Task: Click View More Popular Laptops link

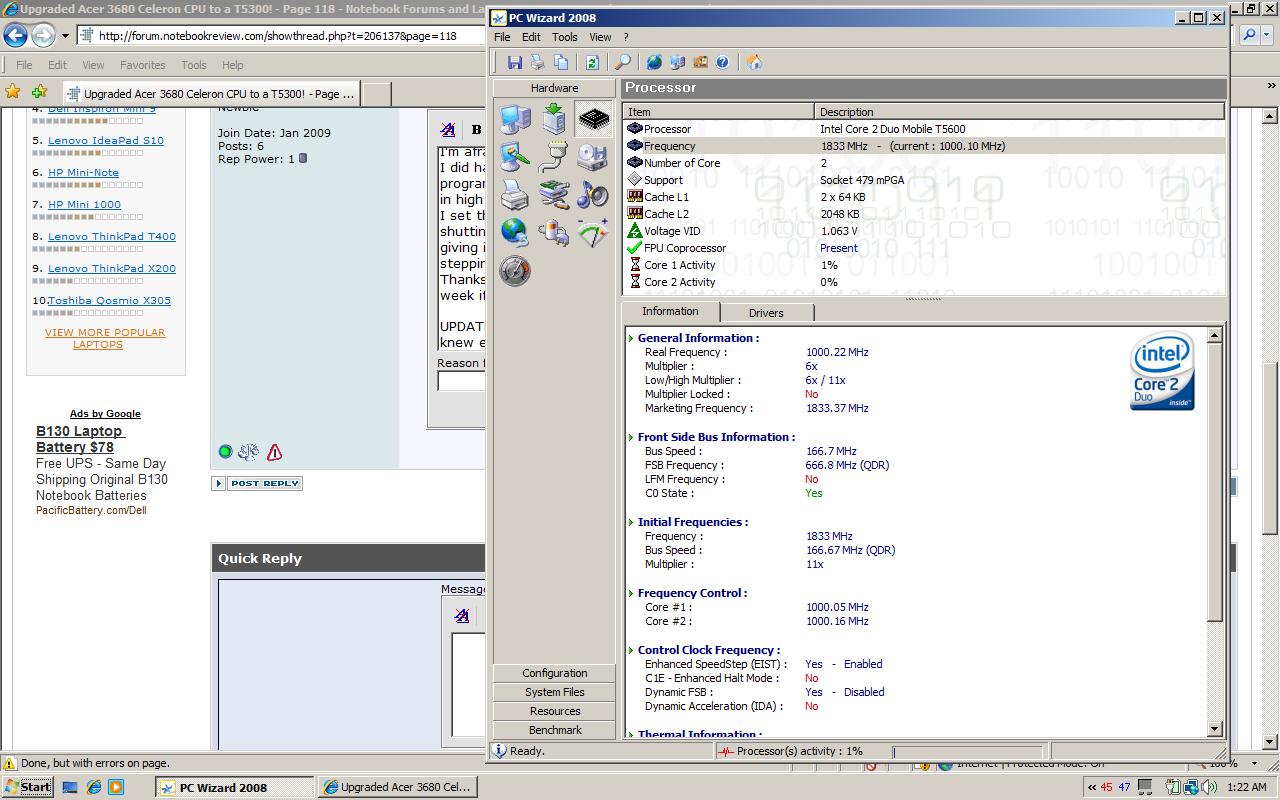Action: tap(105, 338)
